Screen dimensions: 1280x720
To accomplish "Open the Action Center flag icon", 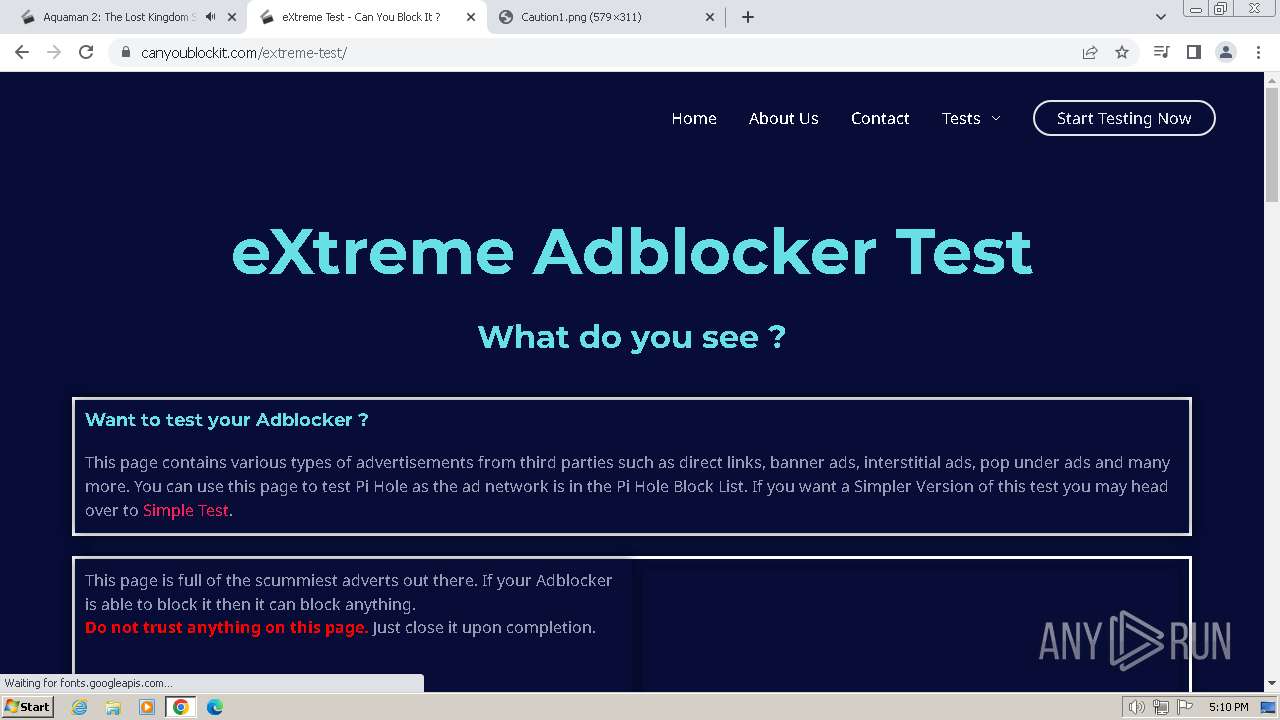I will pos(1185,707).
